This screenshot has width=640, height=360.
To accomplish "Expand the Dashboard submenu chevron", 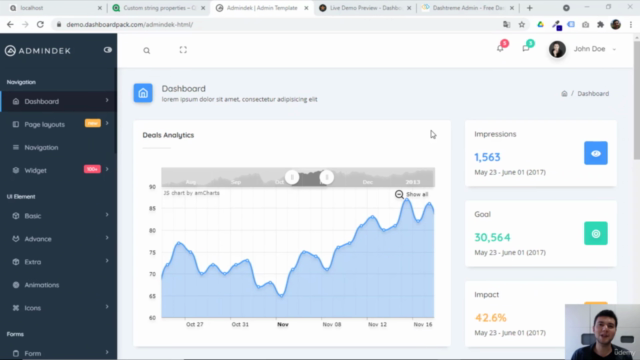I will click(107, 100).
